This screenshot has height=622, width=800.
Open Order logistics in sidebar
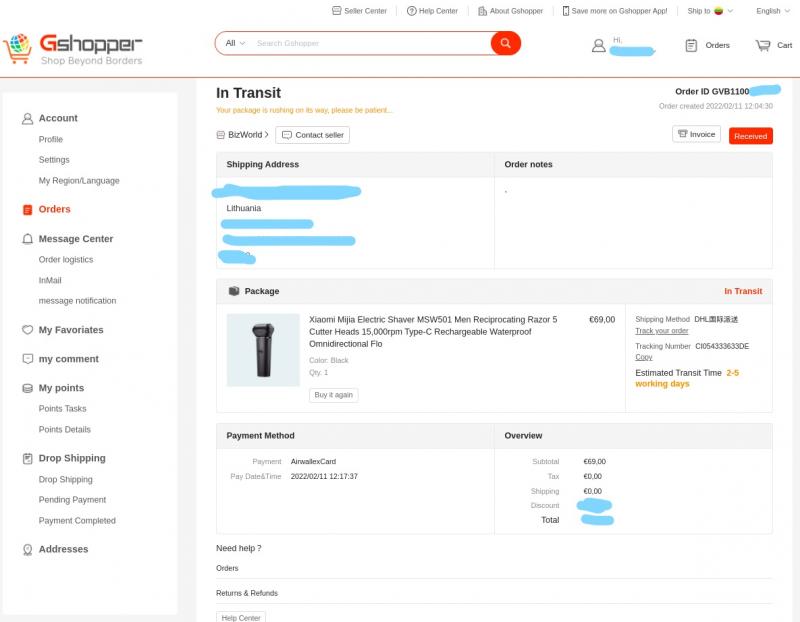(x=66, y=259)
